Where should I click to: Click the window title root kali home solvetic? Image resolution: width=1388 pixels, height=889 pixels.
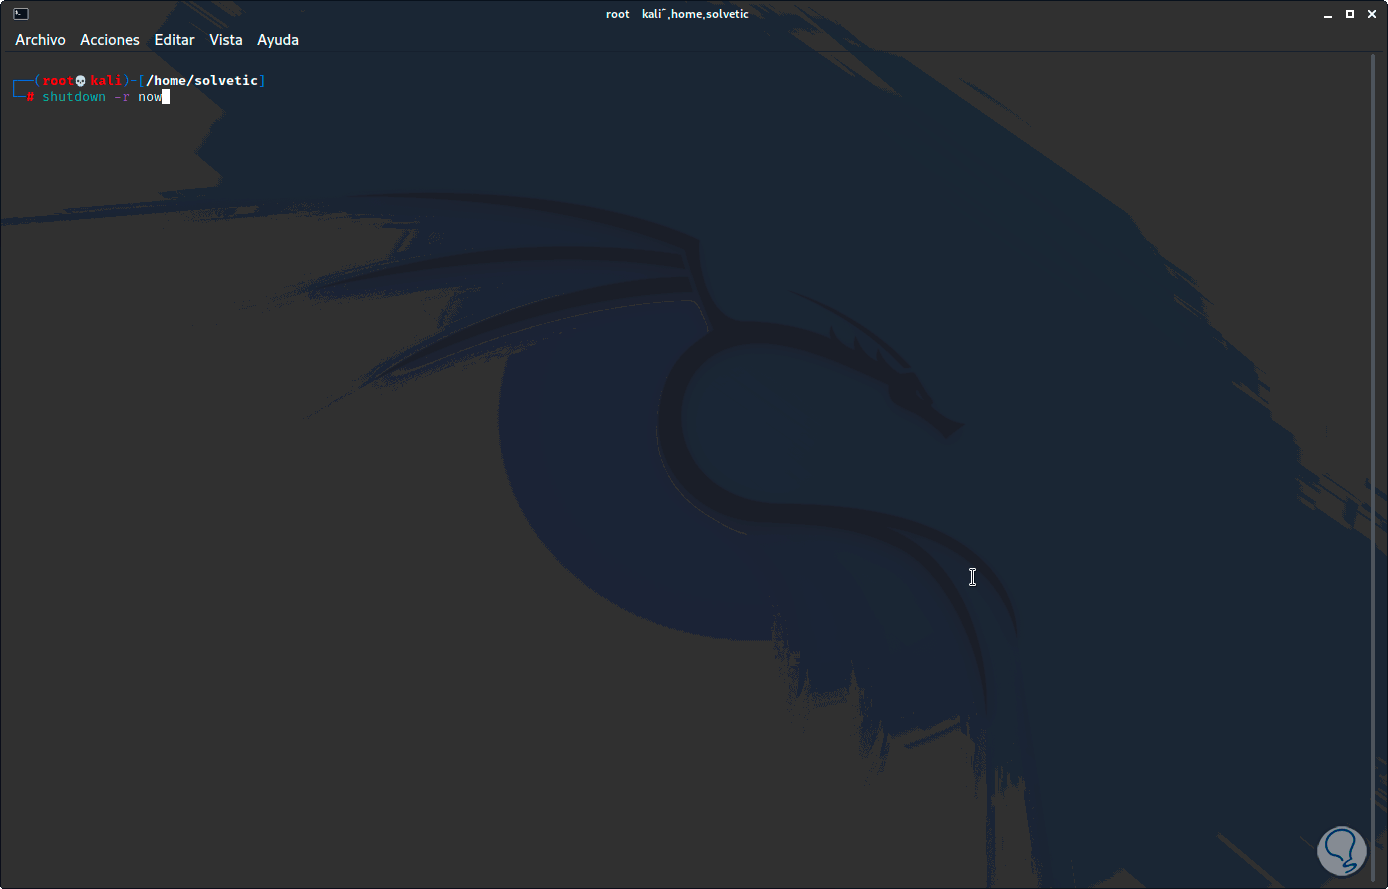[677, 14]
